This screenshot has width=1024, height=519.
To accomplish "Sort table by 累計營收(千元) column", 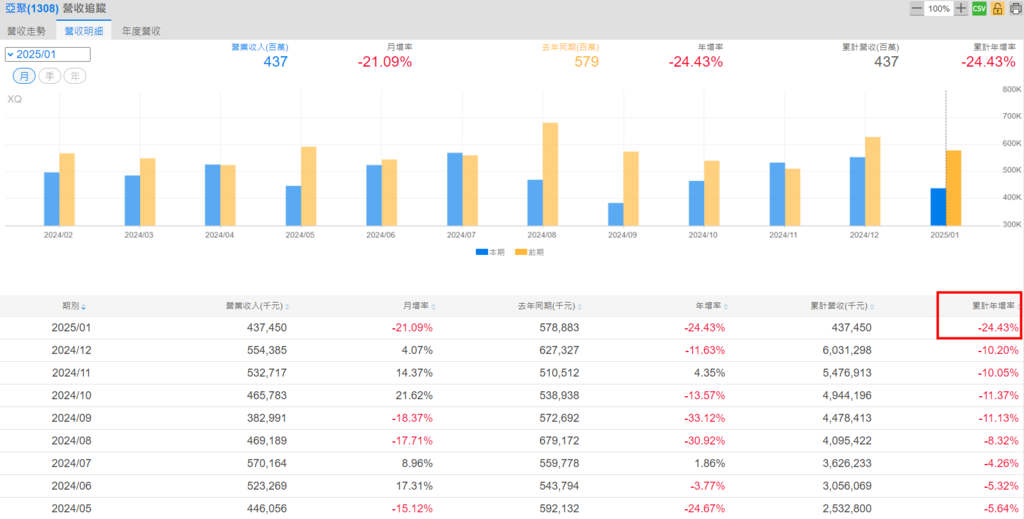I will [842, 306].
